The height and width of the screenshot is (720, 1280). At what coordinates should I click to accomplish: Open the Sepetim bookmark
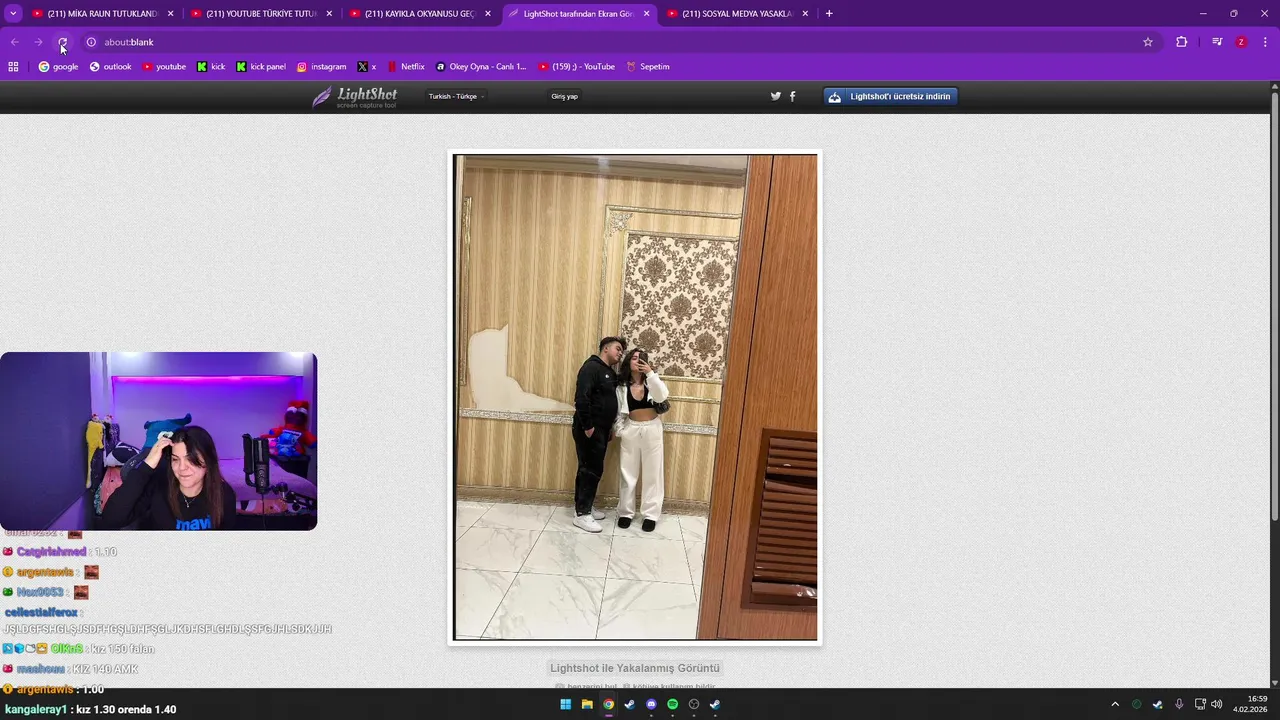pos(648,67)
